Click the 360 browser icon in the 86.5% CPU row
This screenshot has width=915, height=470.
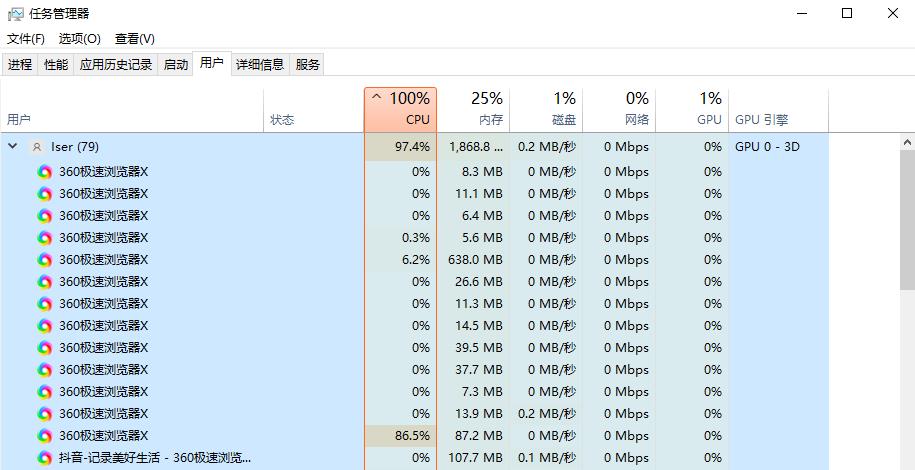[x=44, y=436]
